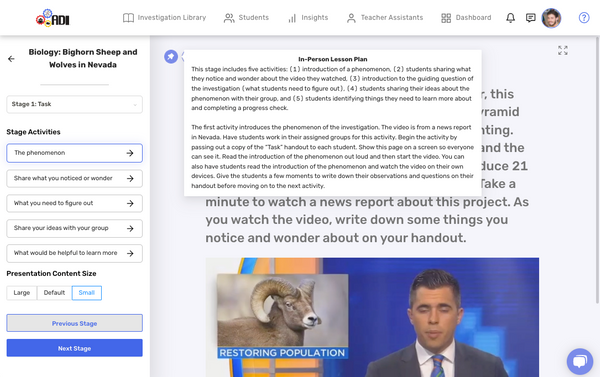Expand the Stage 1: Task dropdown
The height and width of the screenshot is (377, 600).
(75, 104)
